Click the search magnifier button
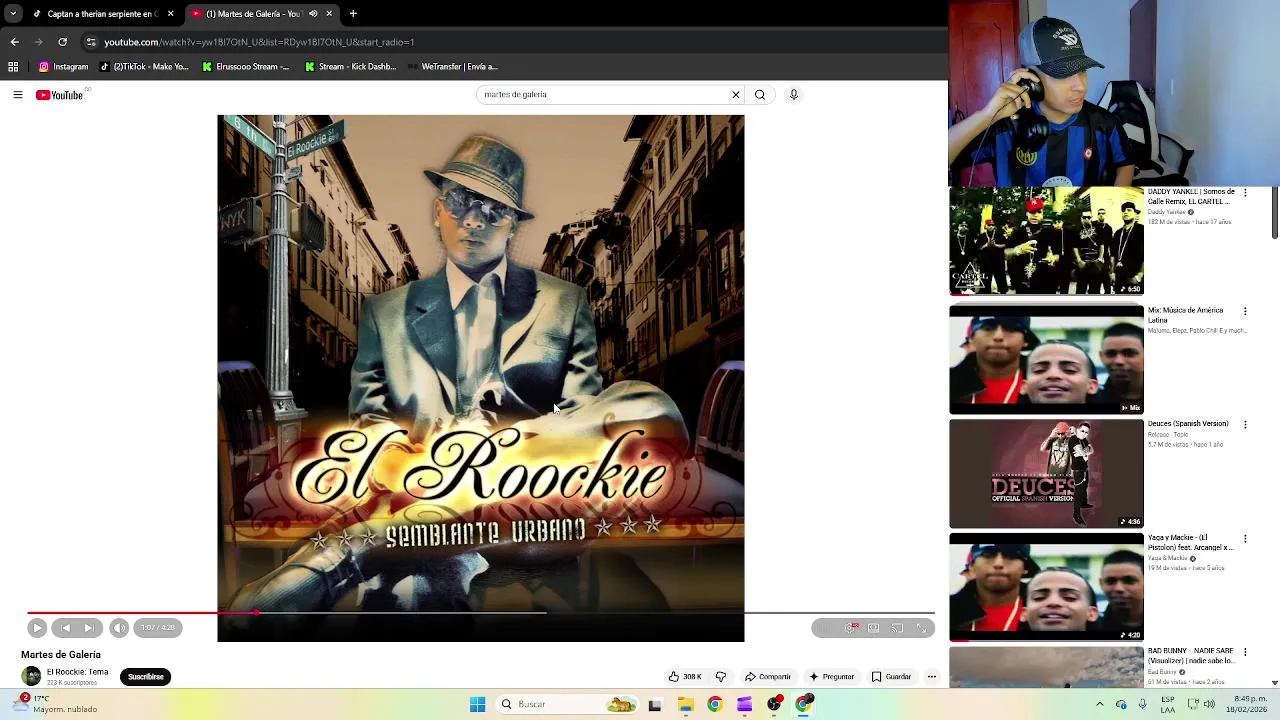The height and width of the screenshot is (720, 1280). click(760, 94)
